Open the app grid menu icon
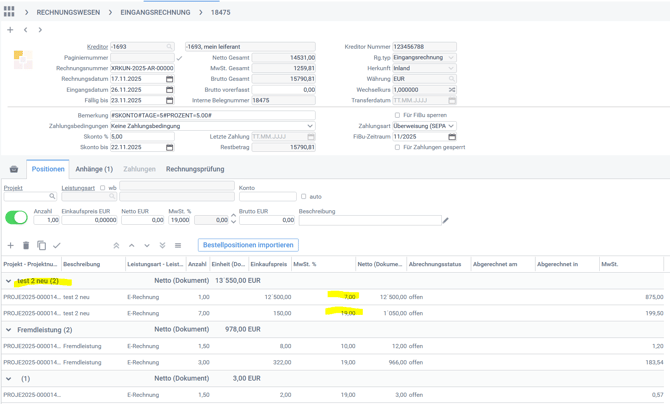Viewport: 670px width, 404px height. tap(9, 12)
